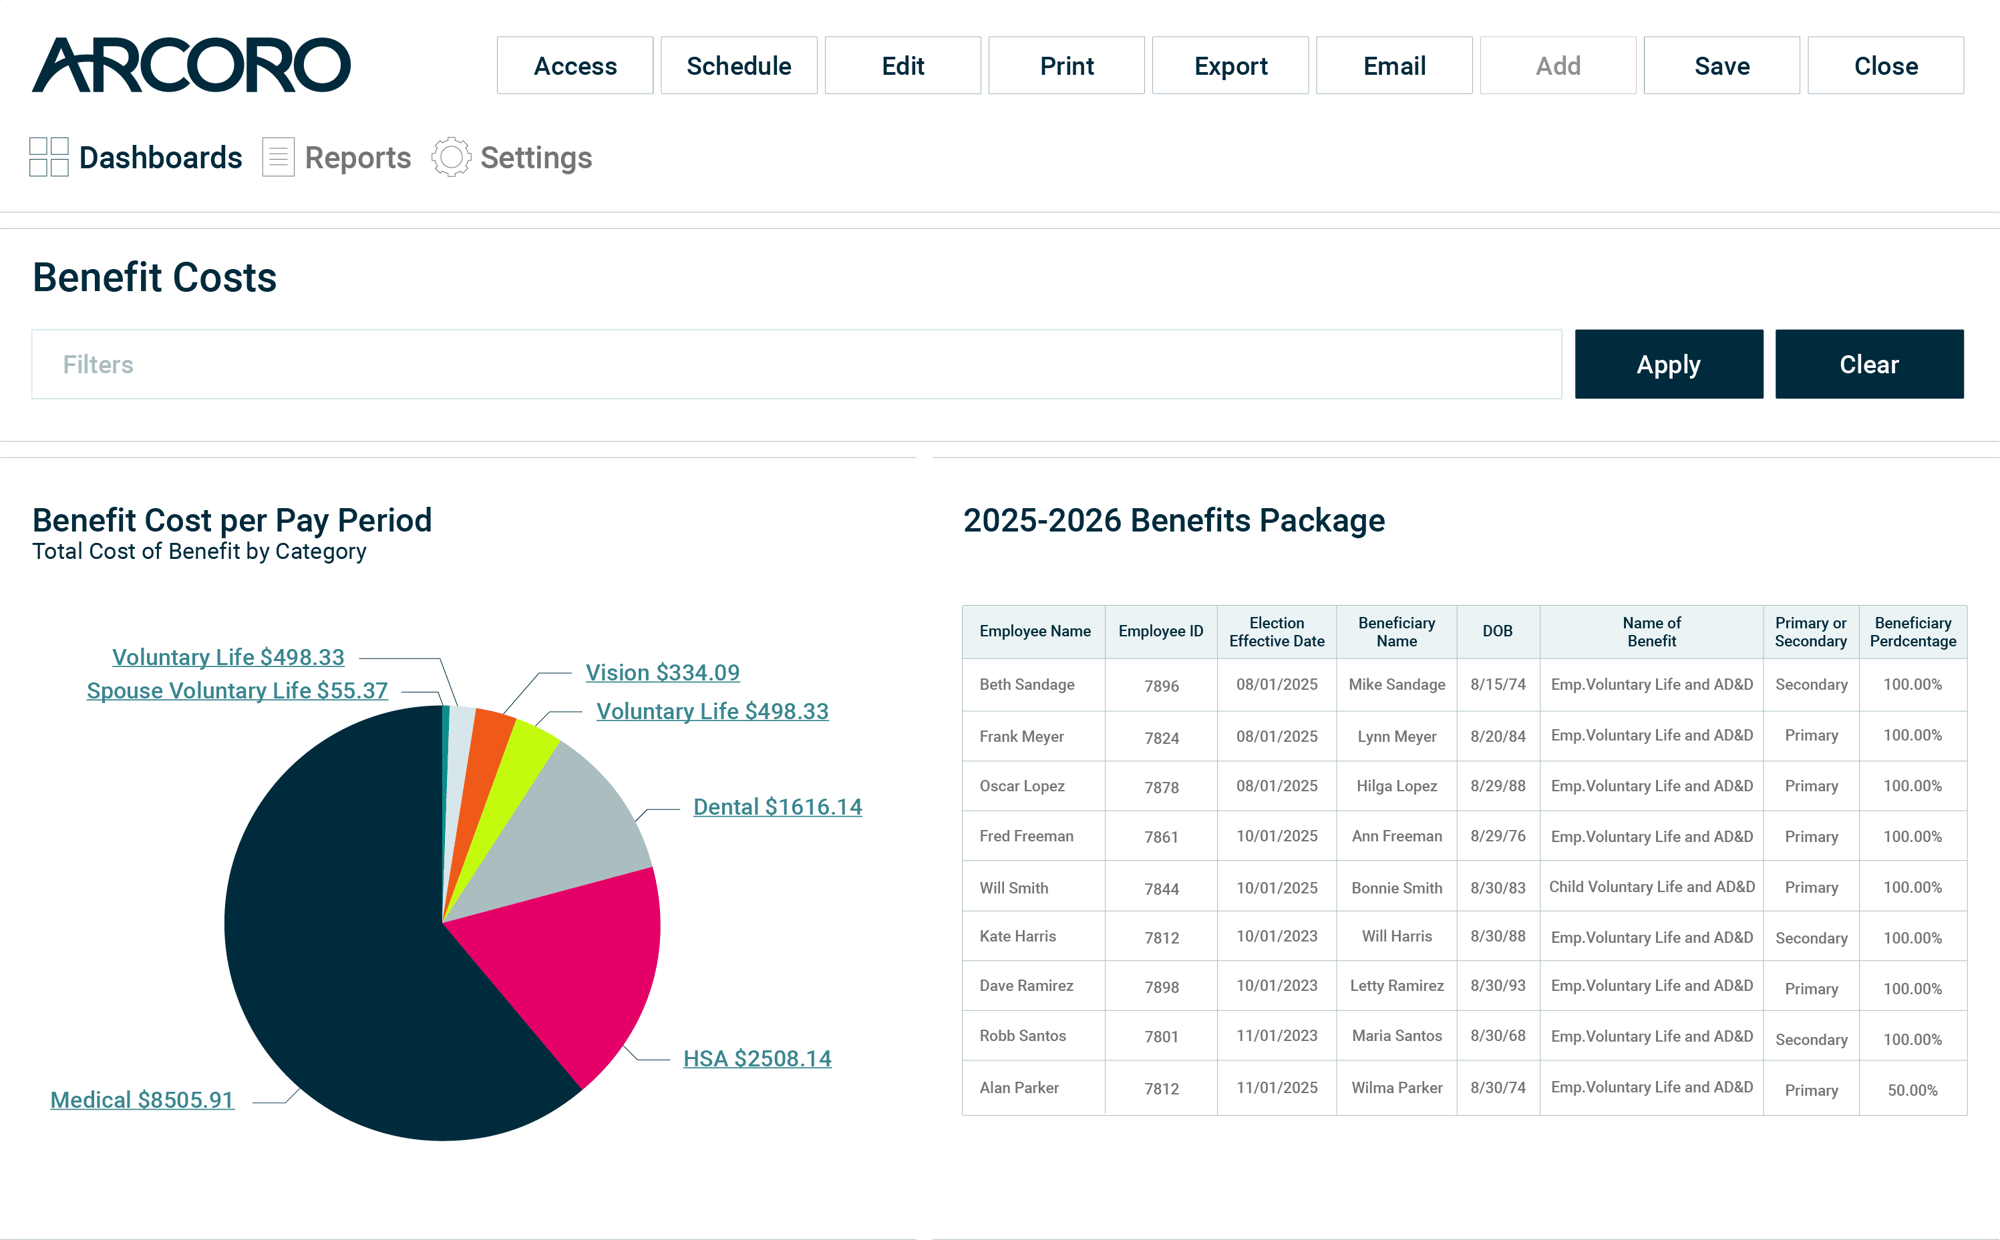This screenshot has width=2000, height=1240.
Task: Open the HSA $2508.14 chart link
Action: tap(757, 1058)
